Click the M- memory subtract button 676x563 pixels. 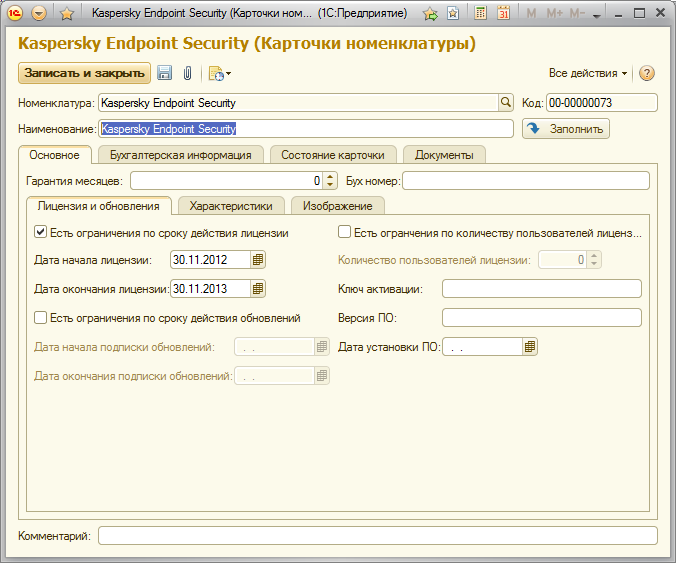coord(576,13)
